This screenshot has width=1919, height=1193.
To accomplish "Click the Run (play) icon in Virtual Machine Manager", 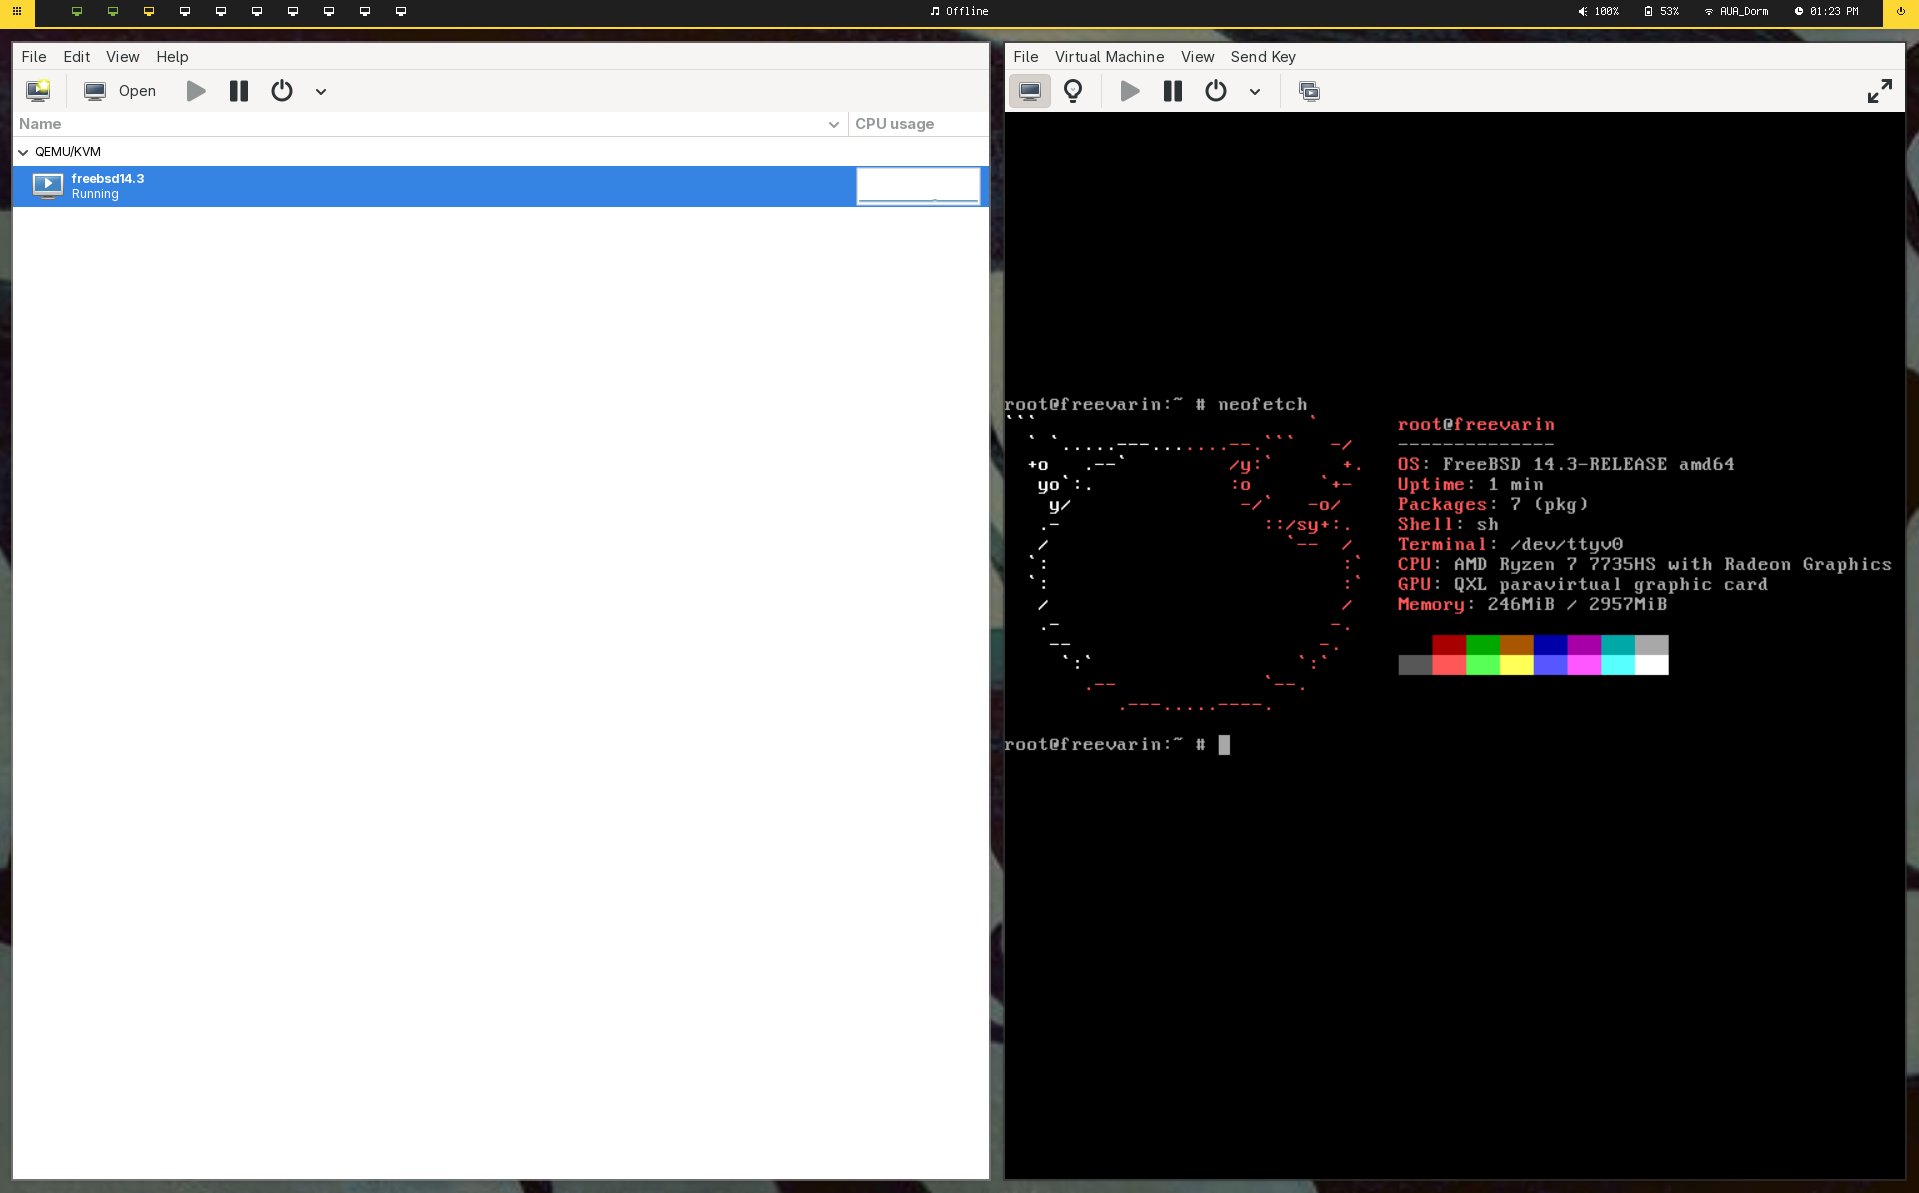I will click(196, 91).
